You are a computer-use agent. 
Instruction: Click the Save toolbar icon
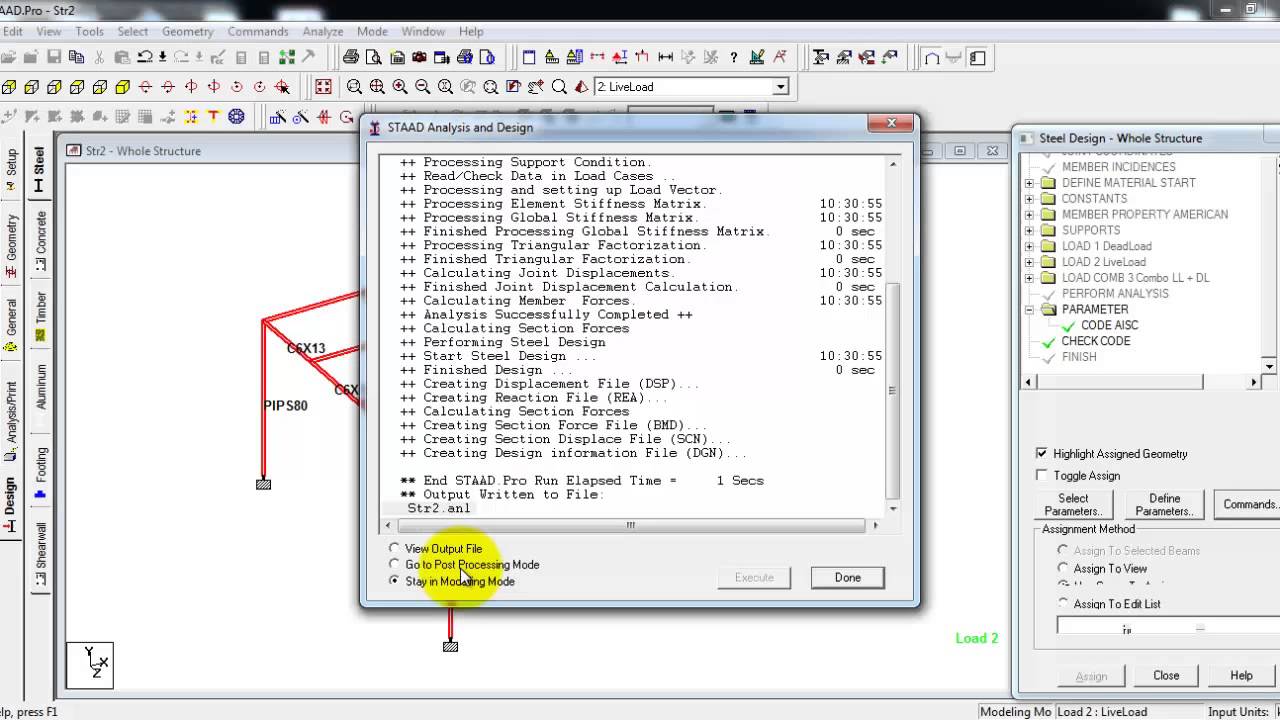[x=53, y=57]
